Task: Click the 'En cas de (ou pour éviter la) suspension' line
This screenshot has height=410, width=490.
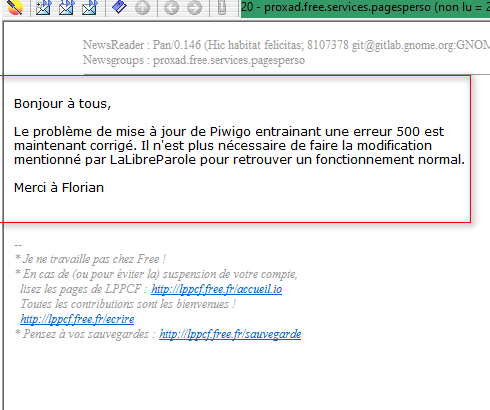Action: 156,274
